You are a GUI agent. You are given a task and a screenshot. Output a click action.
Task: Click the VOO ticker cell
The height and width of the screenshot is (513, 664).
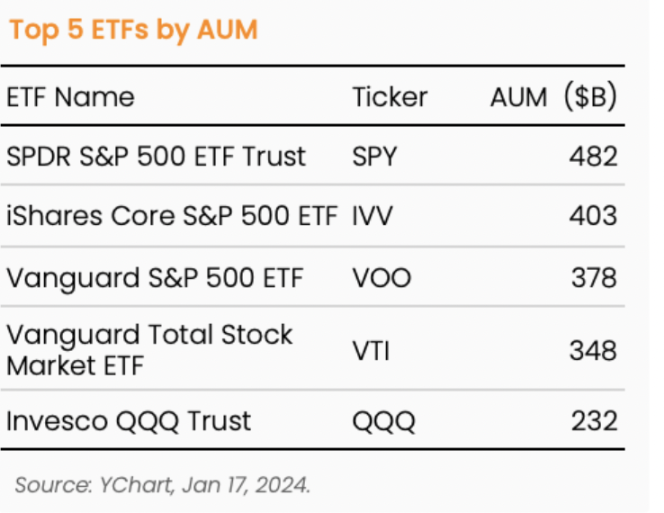tap(382, 278)
